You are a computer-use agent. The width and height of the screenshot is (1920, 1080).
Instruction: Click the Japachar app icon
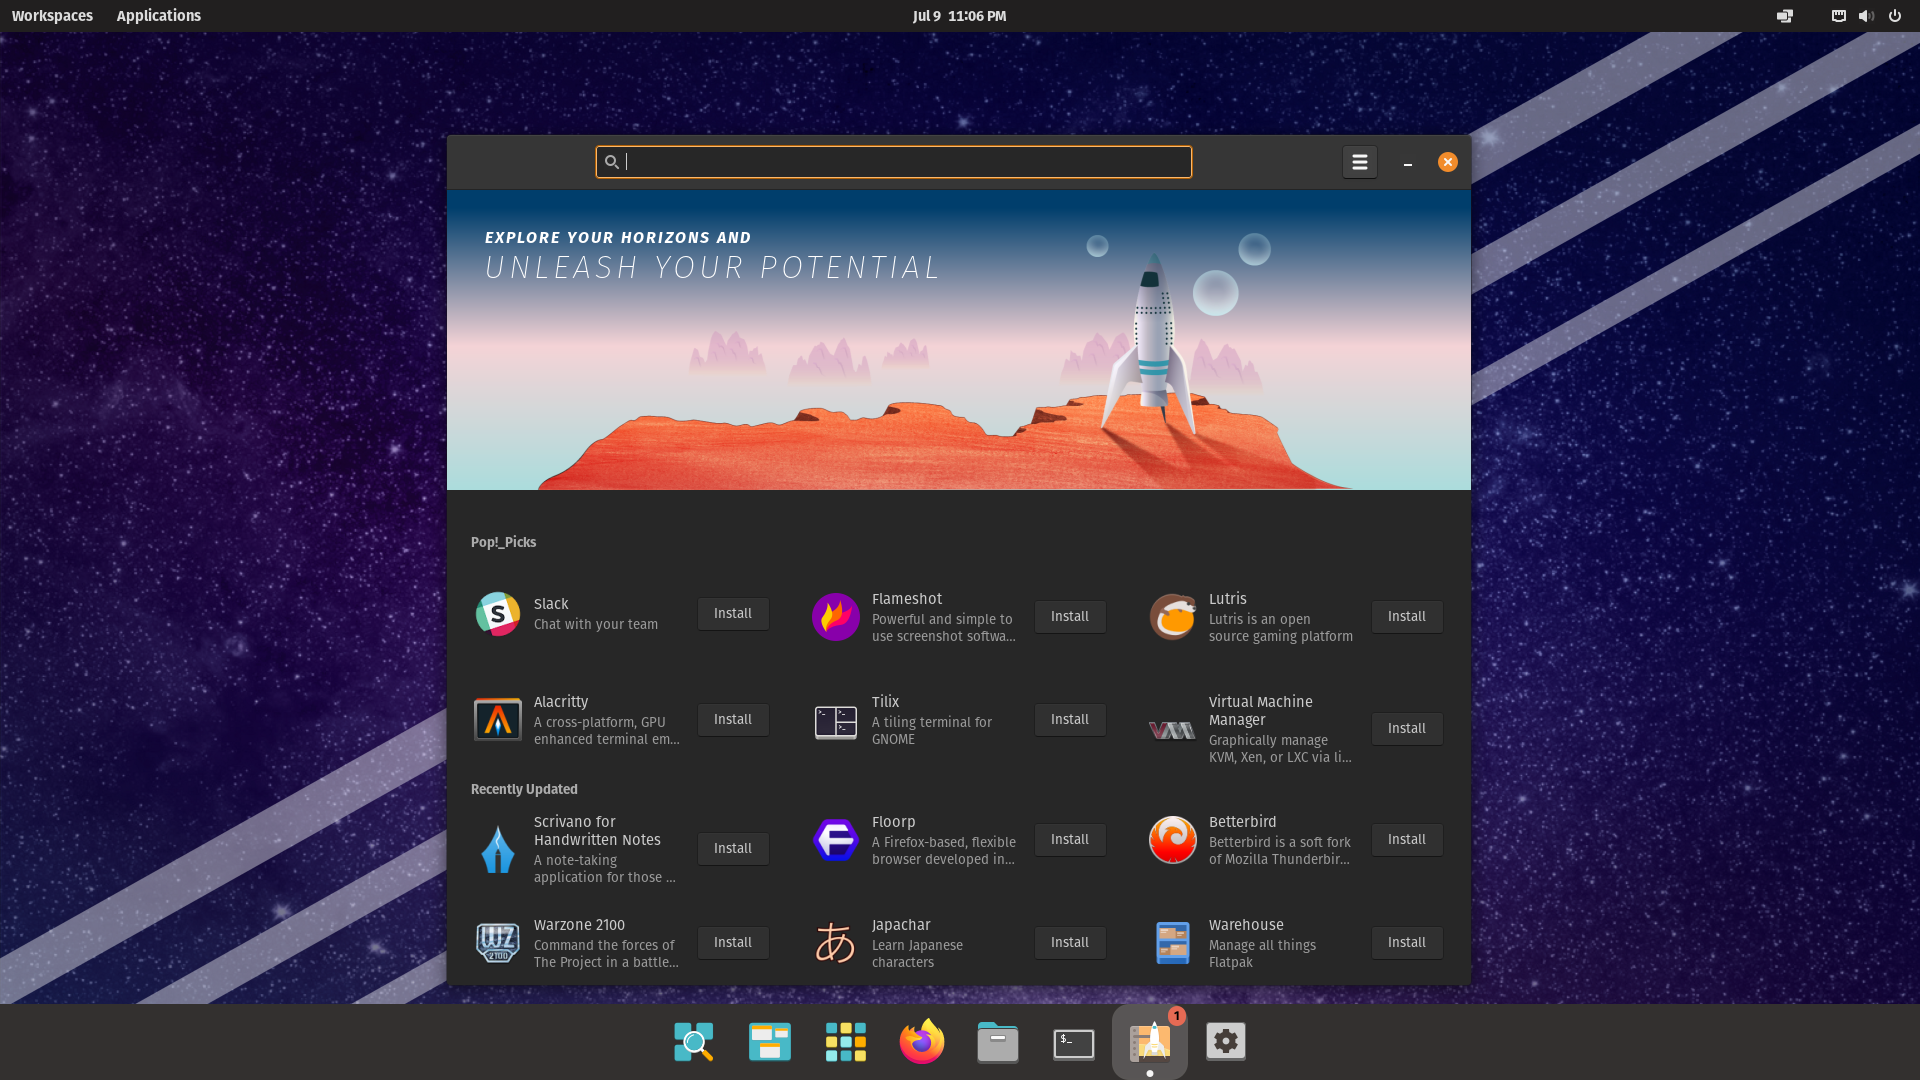point(835,943)
